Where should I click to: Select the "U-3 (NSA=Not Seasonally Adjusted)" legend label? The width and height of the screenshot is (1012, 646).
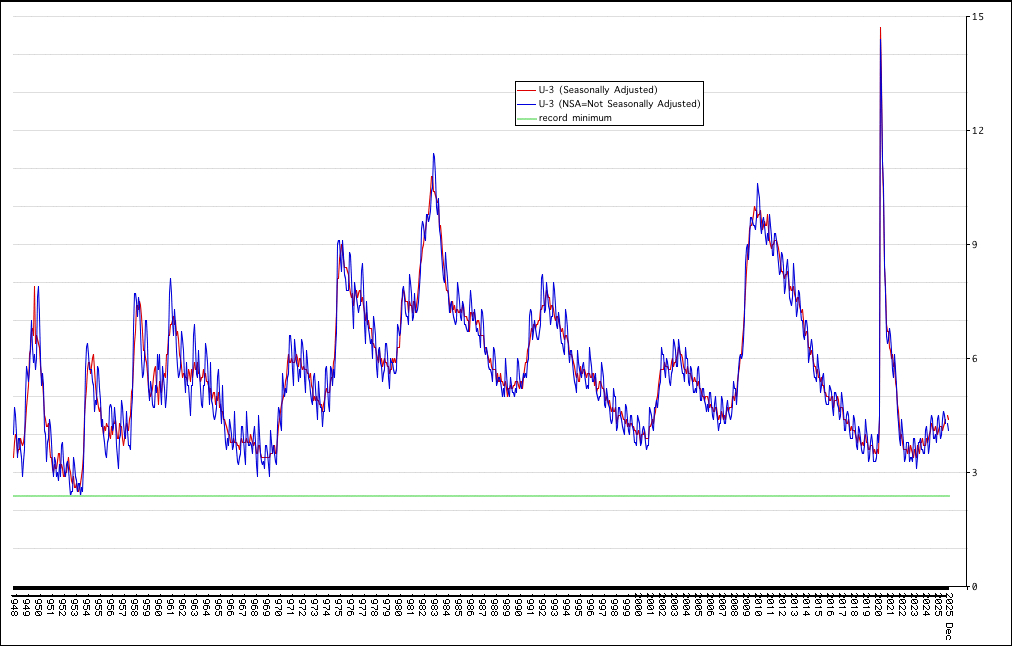pyautogui.click(x=619, y=104)
